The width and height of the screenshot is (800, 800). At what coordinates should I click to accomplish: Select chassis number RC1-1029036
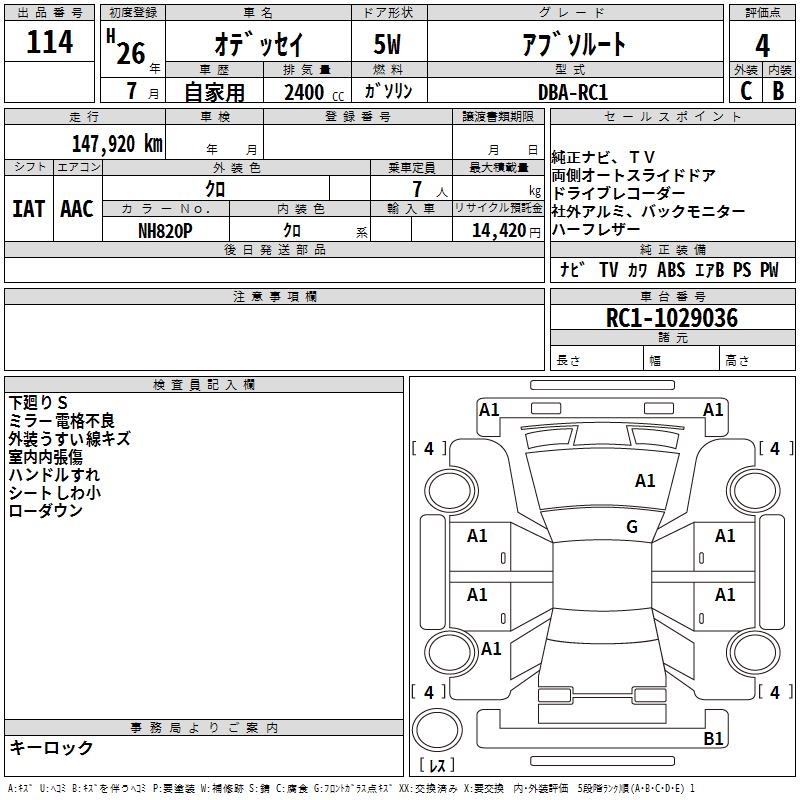click(x=672, y=318)
